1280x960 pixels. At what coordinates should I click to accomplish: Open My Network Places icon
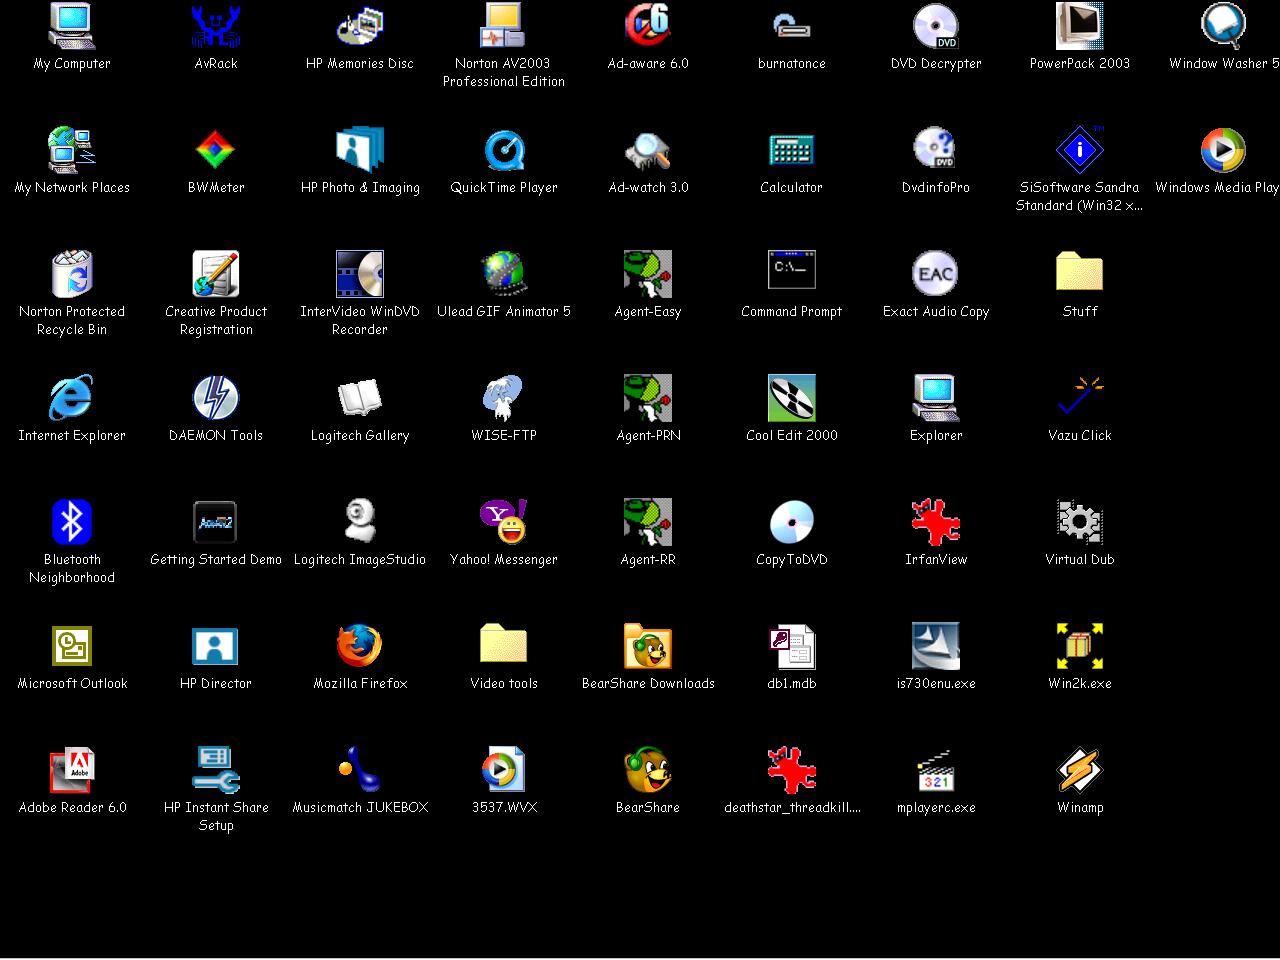[x=72, y=150]
